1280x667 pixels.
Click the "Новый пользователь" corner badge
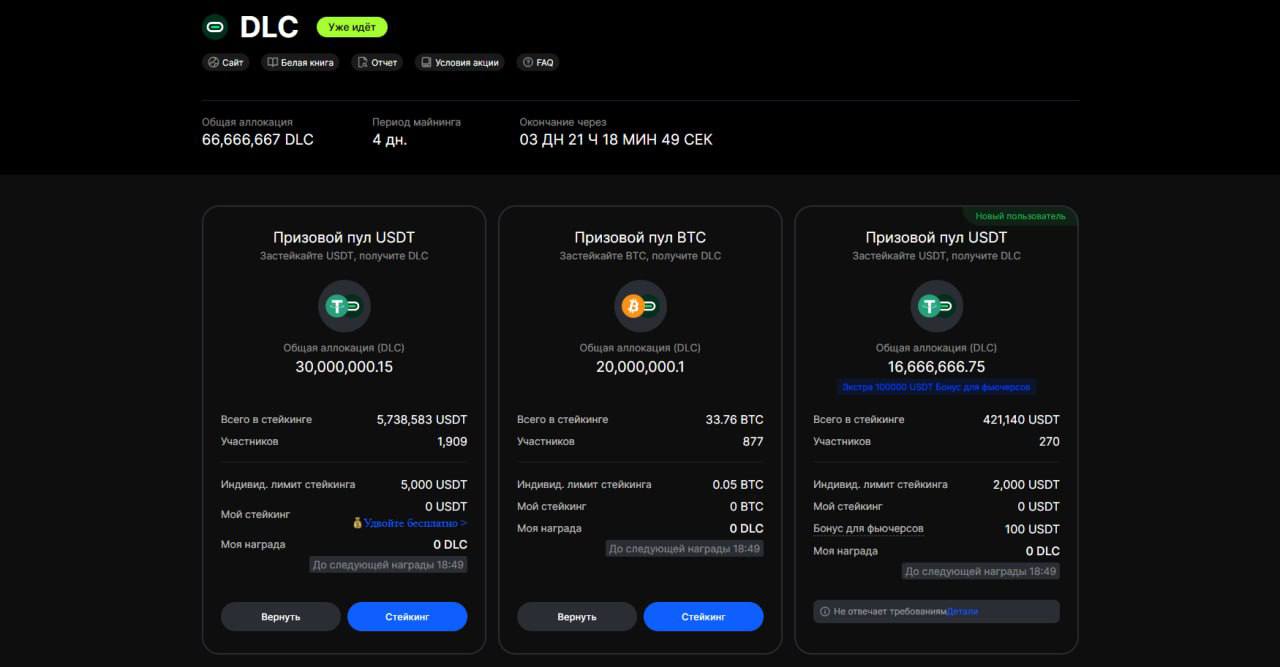tap(1020, 216)
